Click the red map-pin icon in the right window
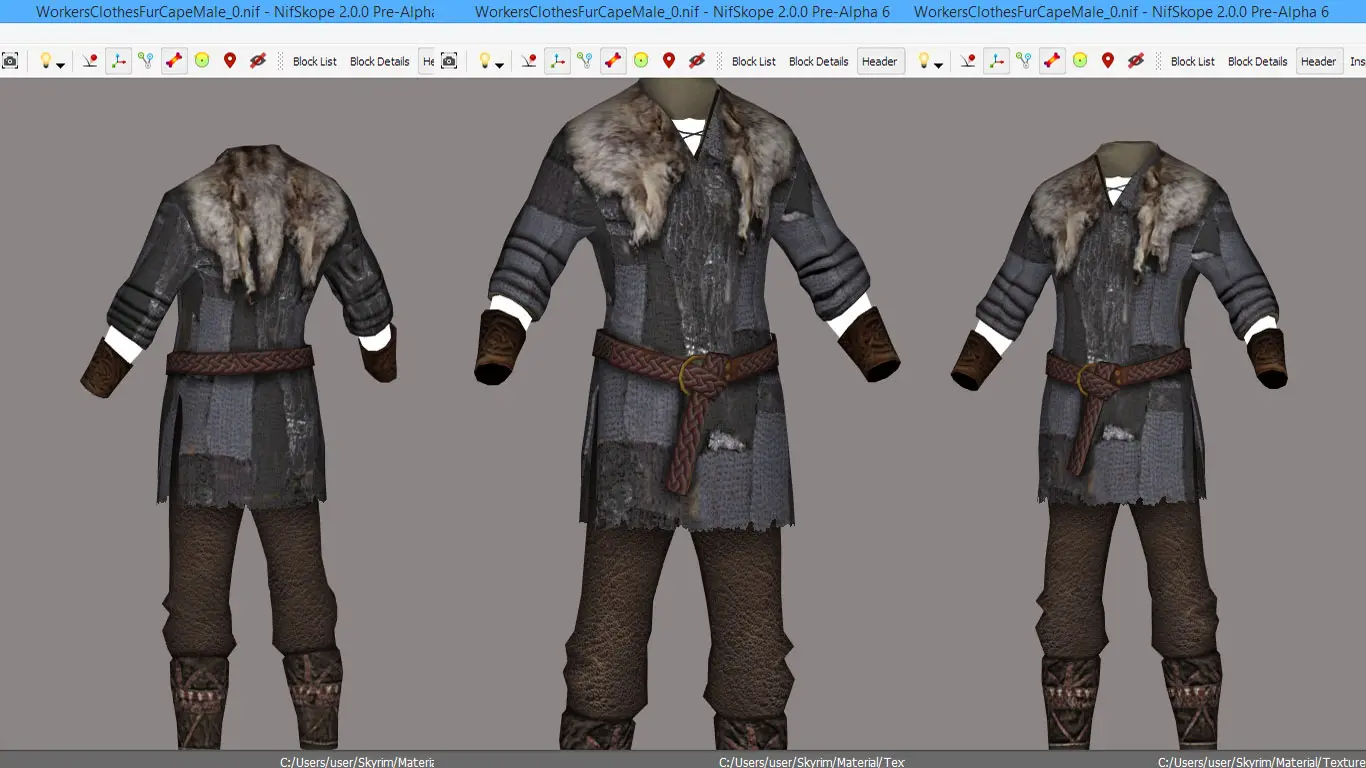Screen dimensions: 1366x768 [x=1108, y=61]
